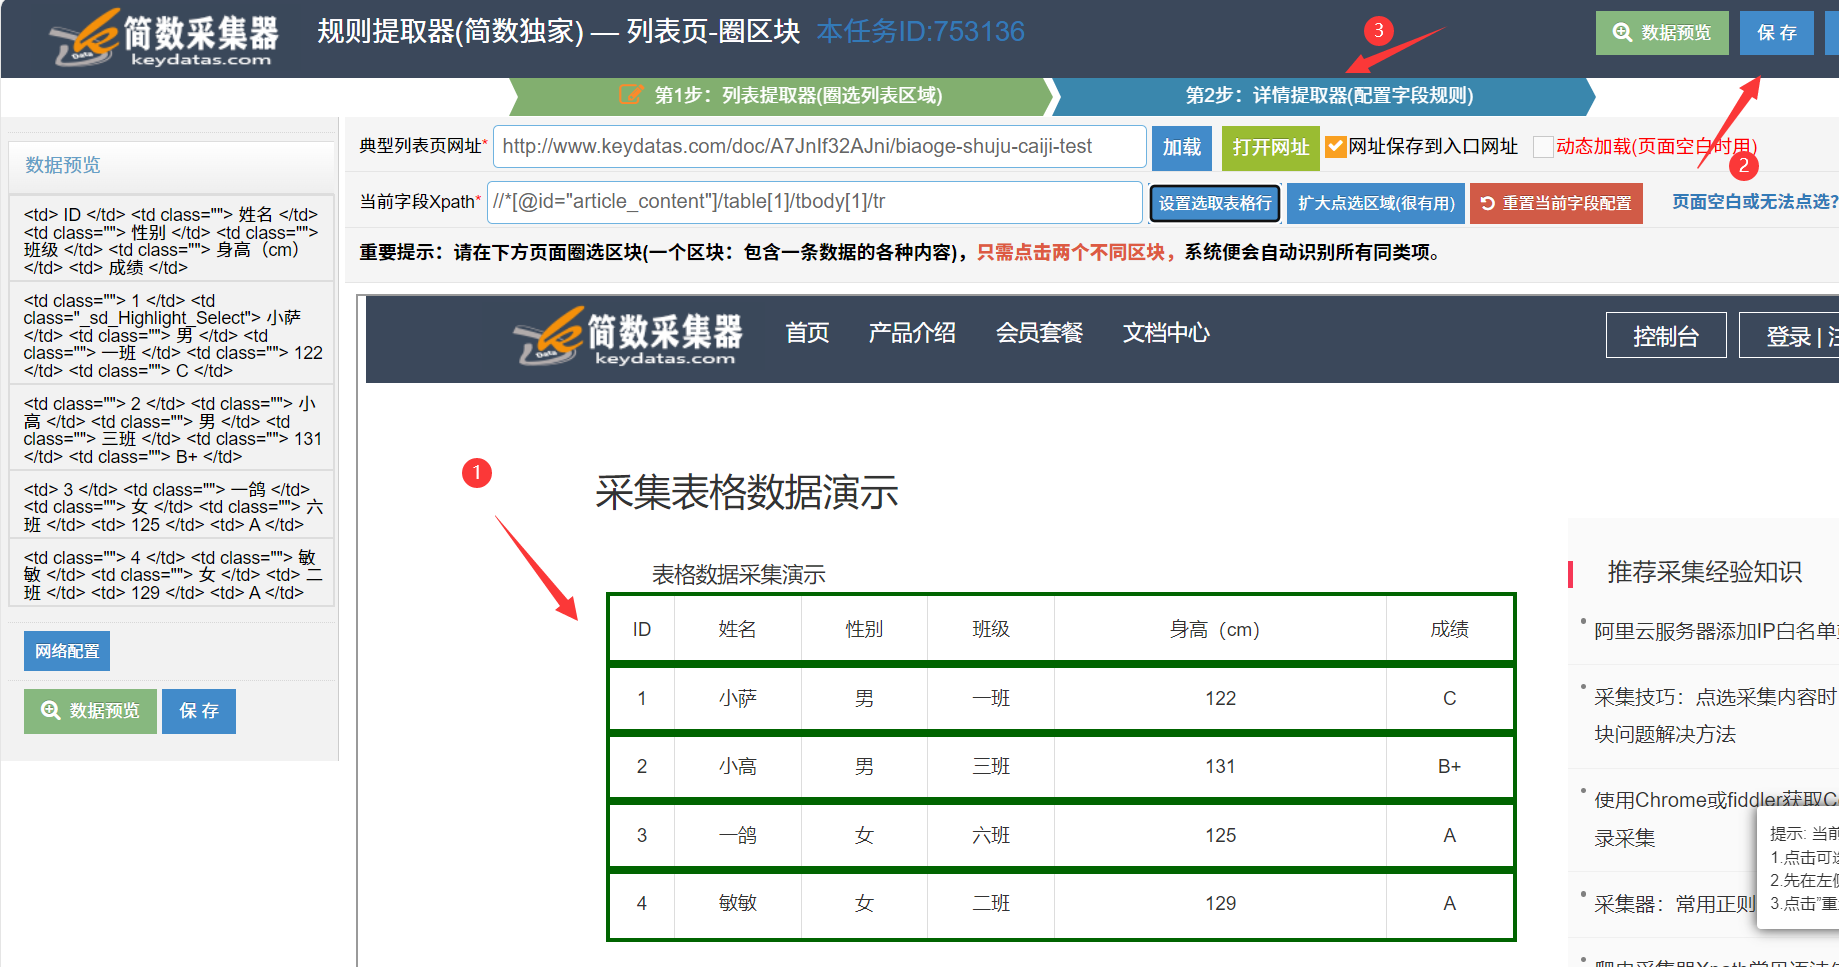Click the 典型列表页网址 input field
The height and width of the screenshot is (967, 1839).
click(x=820, y=146)
